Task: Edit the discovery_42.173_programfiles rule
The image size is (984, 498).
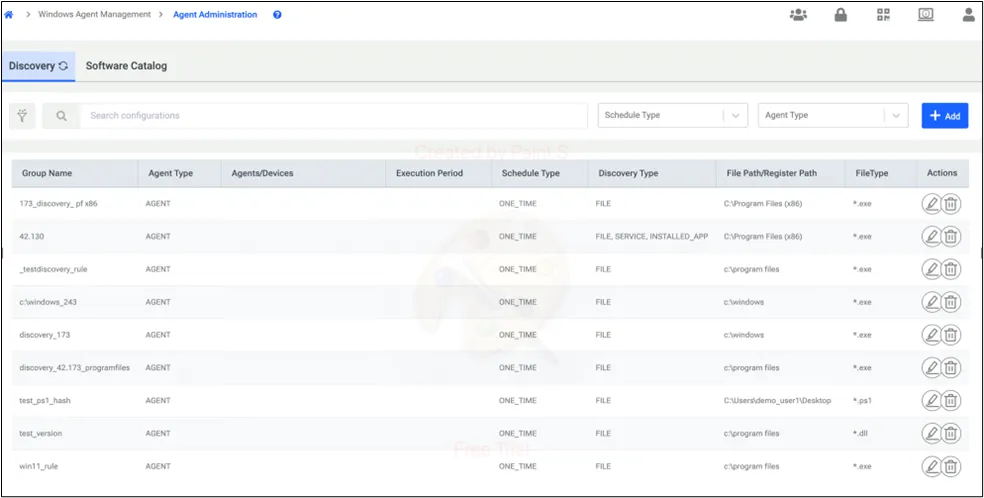Action: tap(932, 368)
